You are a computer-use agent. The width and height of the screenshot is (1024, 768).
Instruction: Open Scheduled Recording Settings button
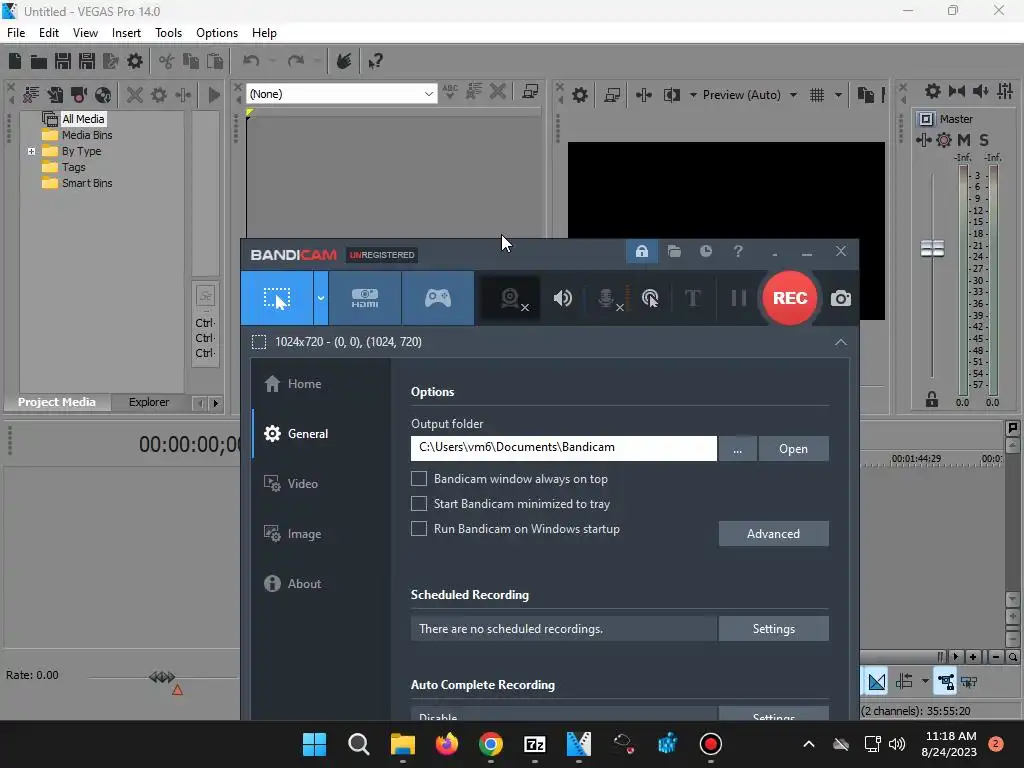[x=773, y=629]
